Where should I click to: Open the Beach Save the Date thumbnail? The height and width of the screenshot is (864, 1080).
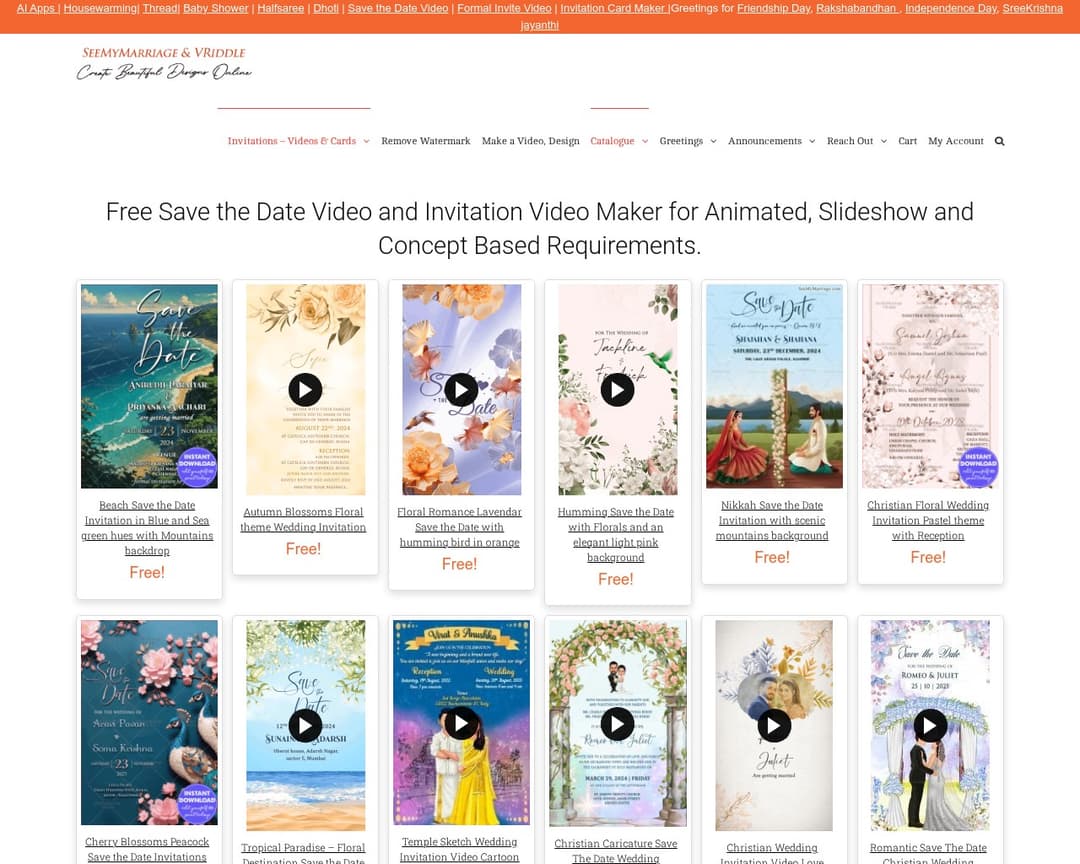pyautogui.click(x=149, y=386)
